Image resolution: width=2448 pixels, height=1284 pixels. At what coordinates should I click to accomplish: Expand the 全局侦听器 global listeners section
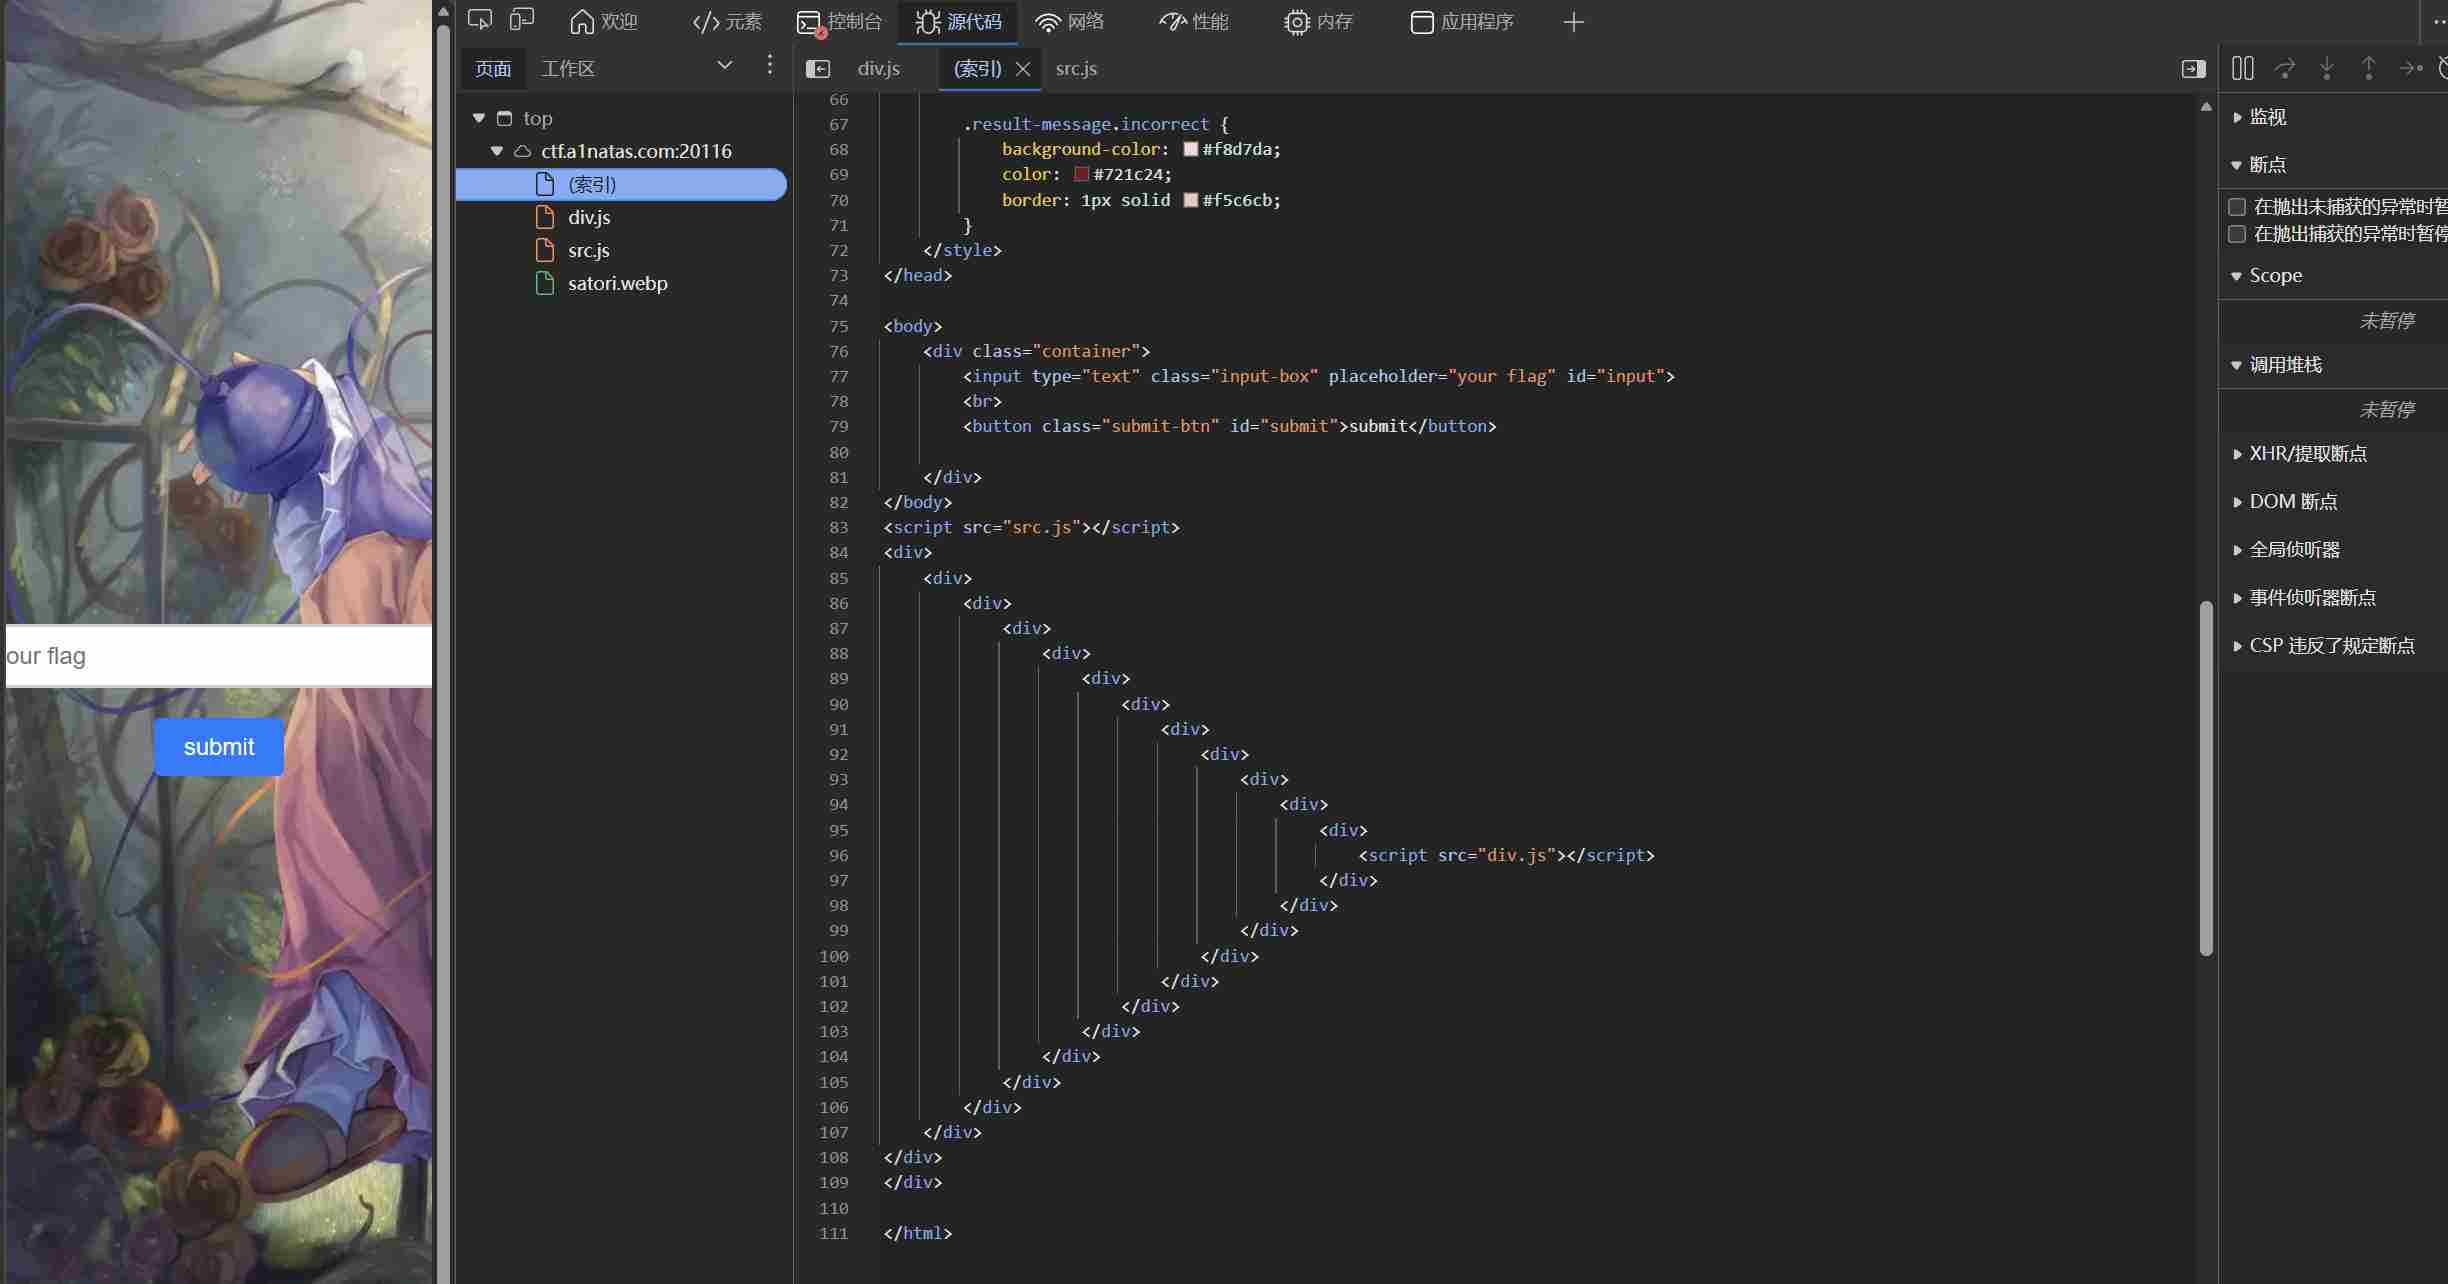tap(2237, 550)
